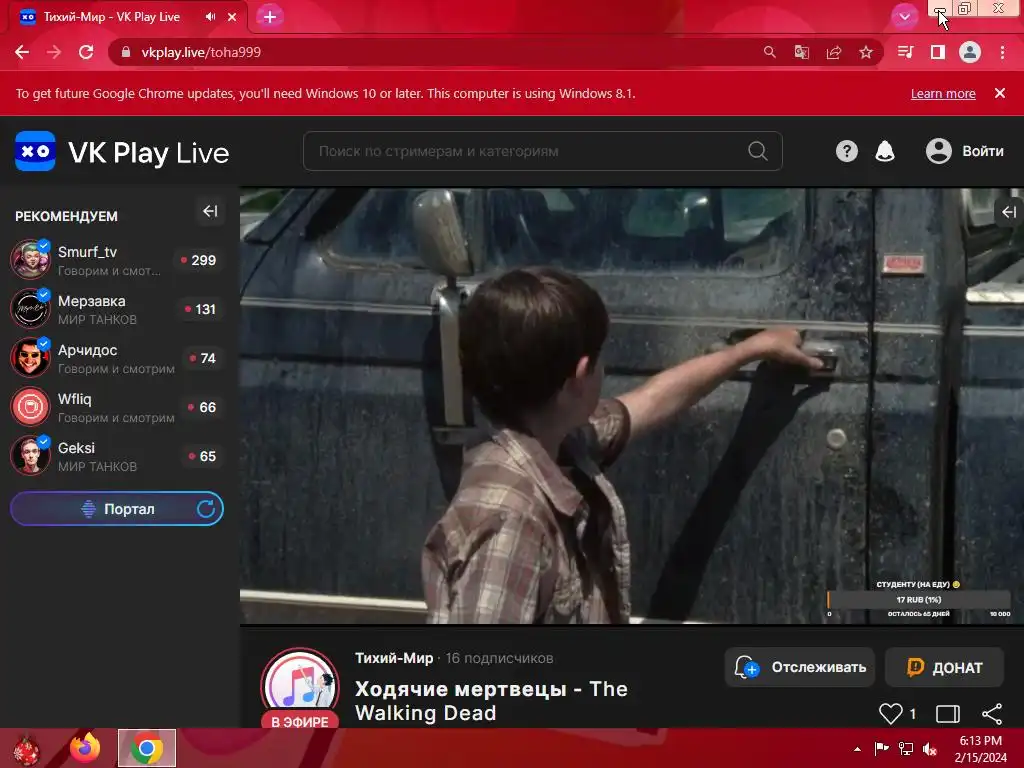Click the search magnifier in the search field
This screenshot has width=1024, height=768.
(x=758, y=151)
